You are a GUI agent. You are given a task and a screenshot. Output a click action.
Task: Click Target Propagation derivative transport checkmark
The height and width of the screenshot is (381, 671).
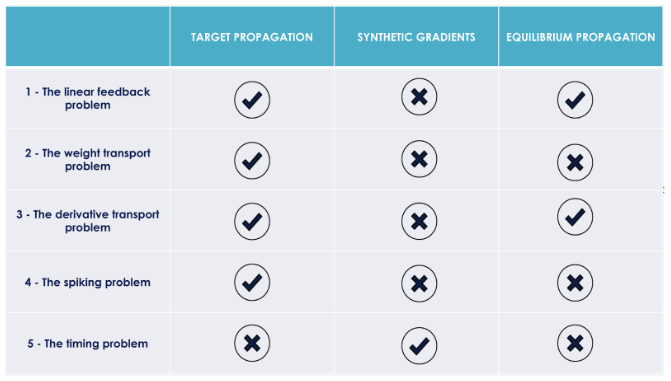coord(252,221)
